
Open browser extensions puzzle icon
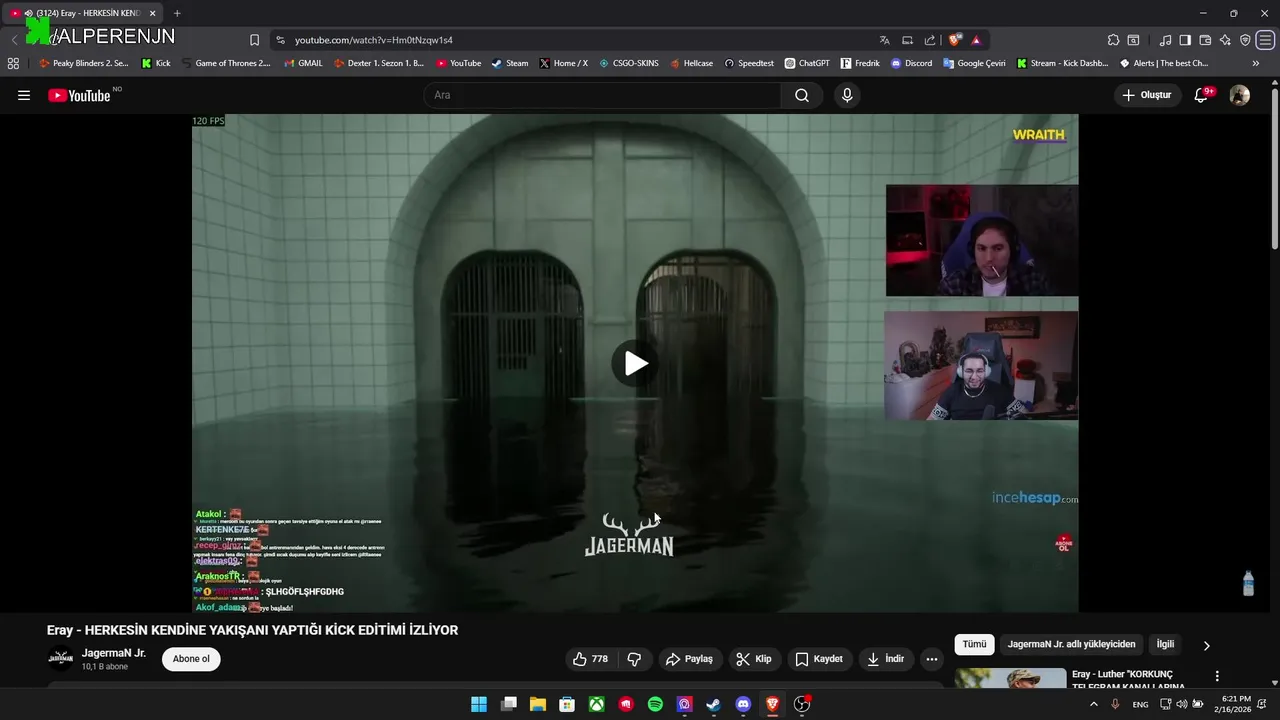pos(1113,40)
